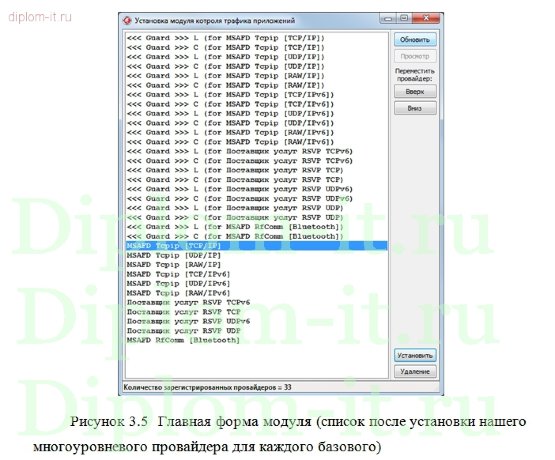Select Guard C for MSAFD RfComm [Bluetooth]
The width and height of the screenshot is (555, 460).
[x=256, y=236]
